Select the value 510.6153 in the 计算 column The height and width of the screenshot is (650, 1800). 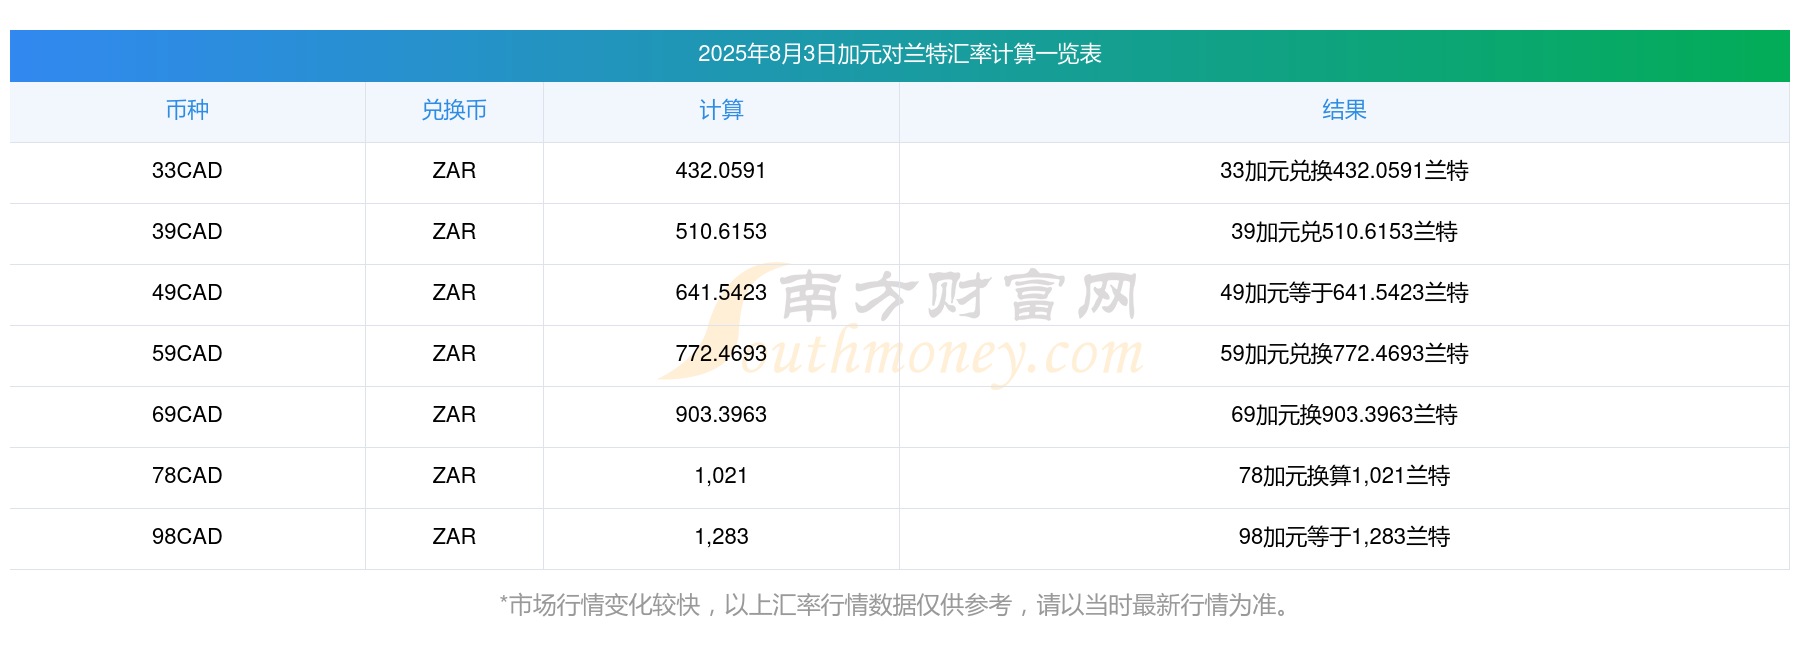coord(721,232)
